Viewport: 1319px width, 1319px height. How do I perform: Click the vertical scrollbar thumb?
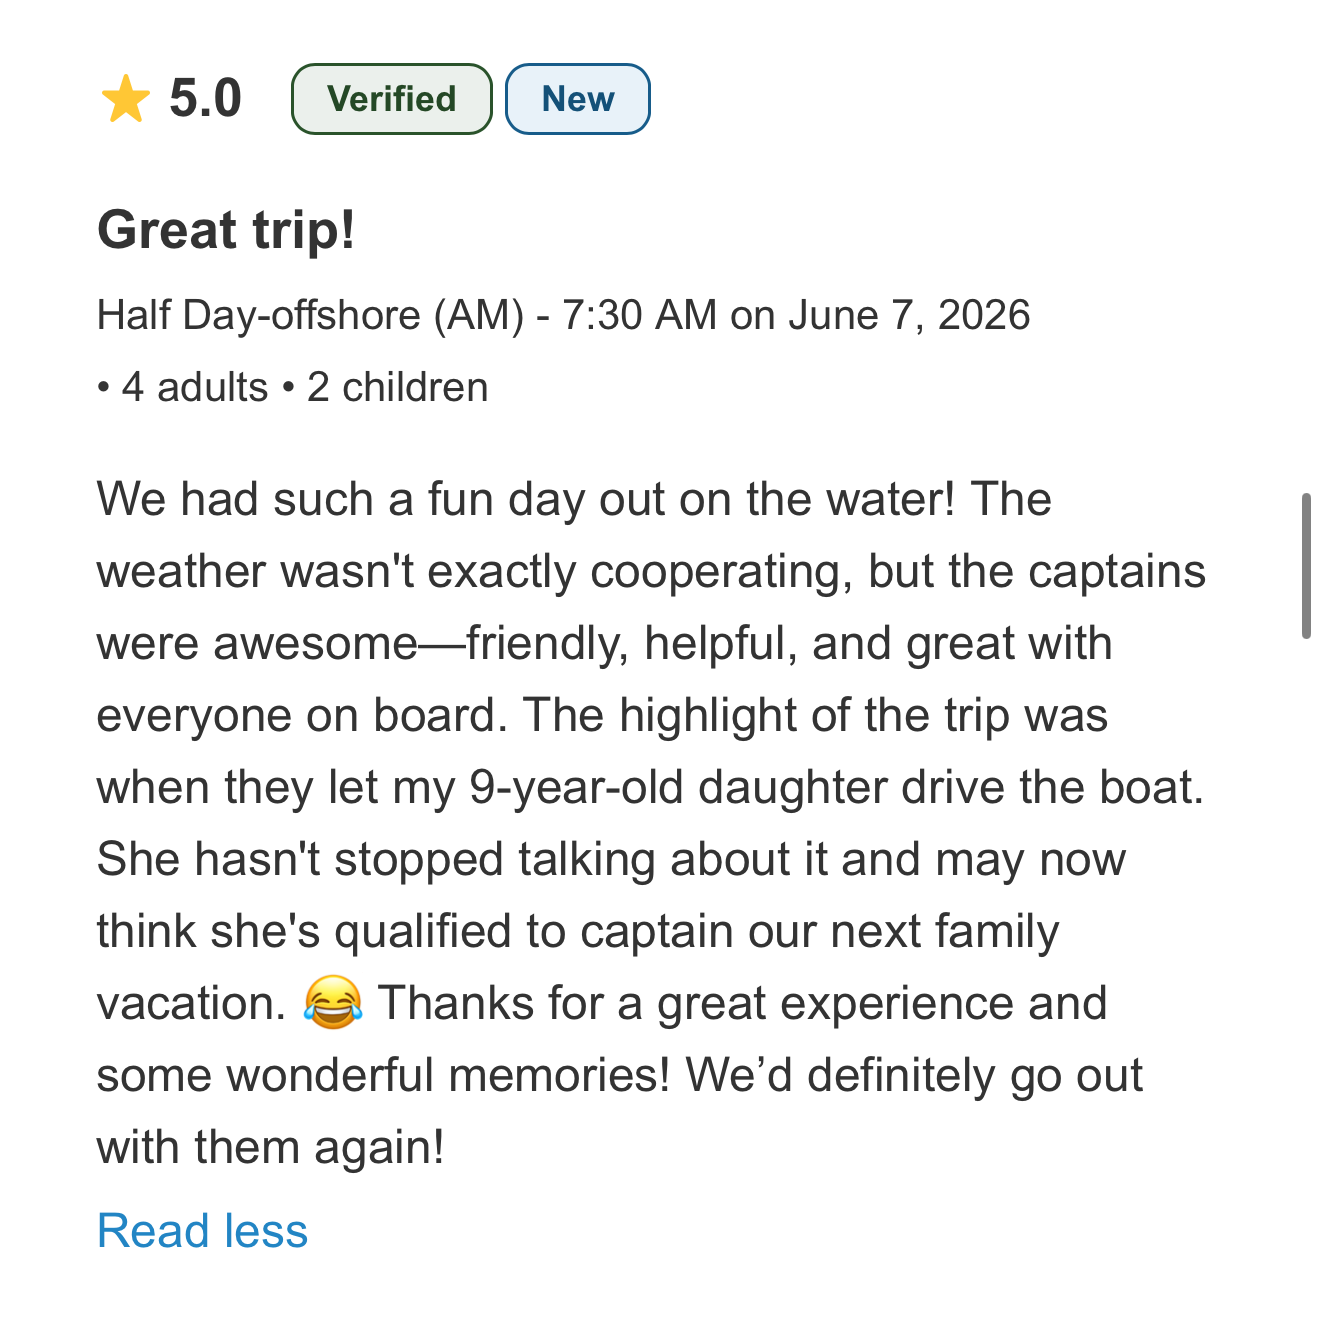(1306, 566)
